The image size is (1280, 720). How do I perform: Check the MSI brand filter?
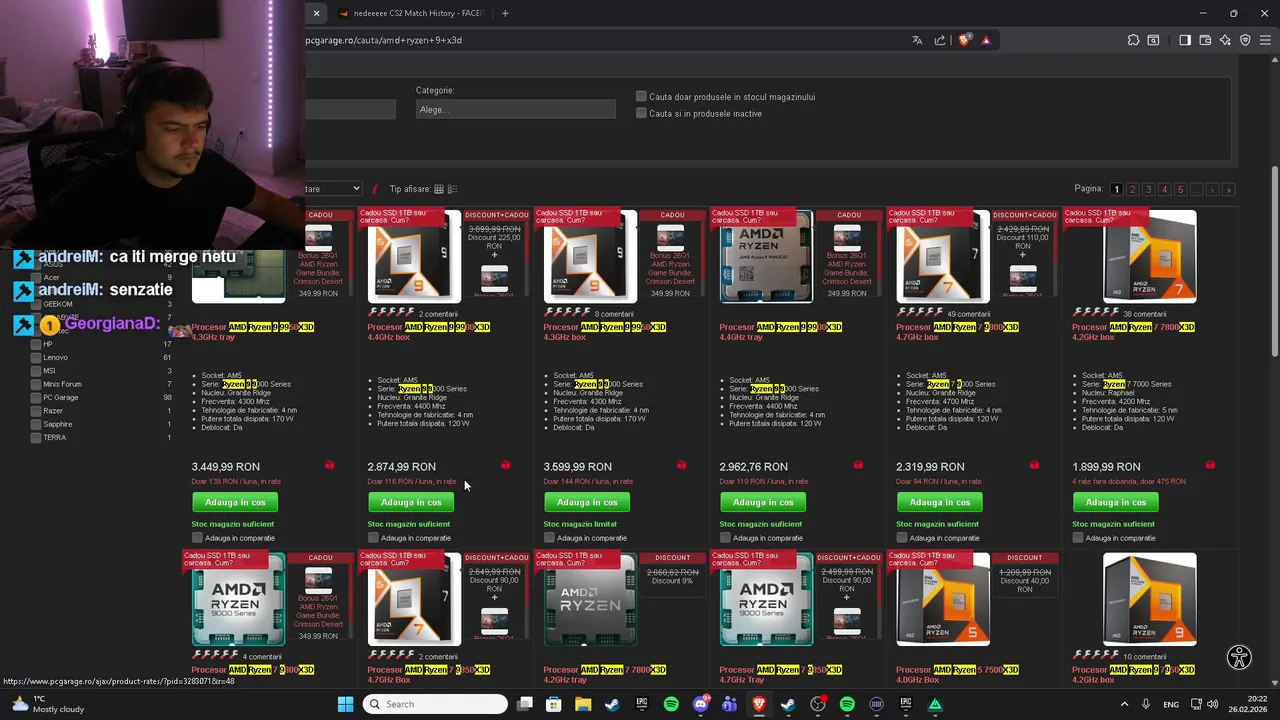click(x=36, y=371)
